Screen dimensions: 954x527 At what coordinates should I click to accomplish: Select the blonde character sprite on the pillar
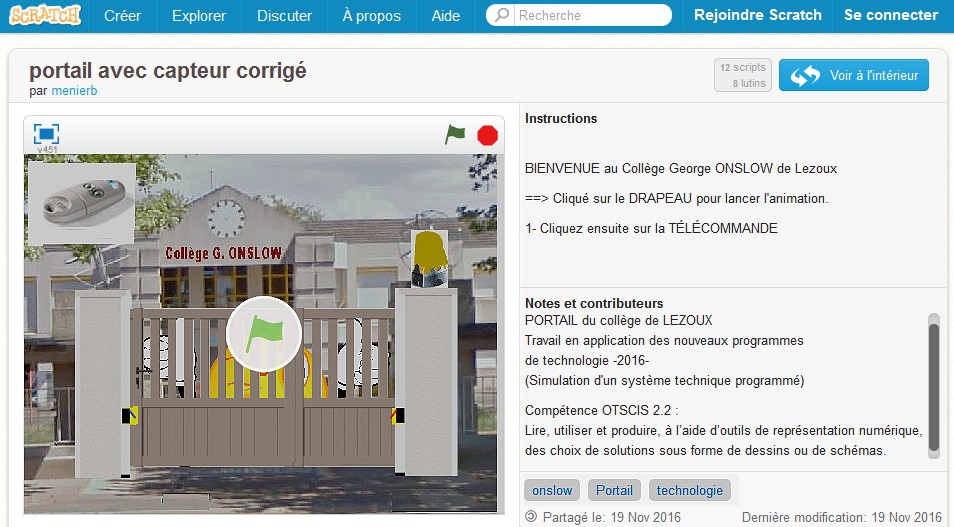(x=430, y=258)
